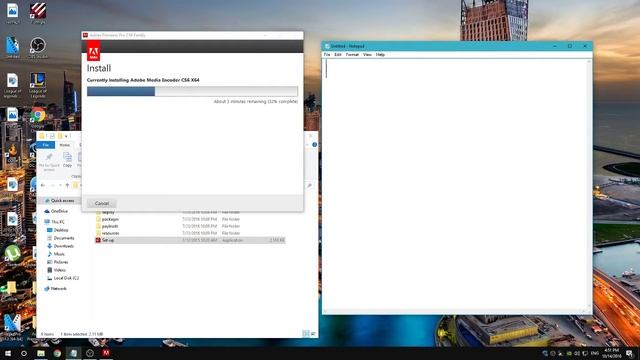Select Local Disk (C:) in sidebar
This screenshot has height=360, width=640.
[x=63, y=278]
